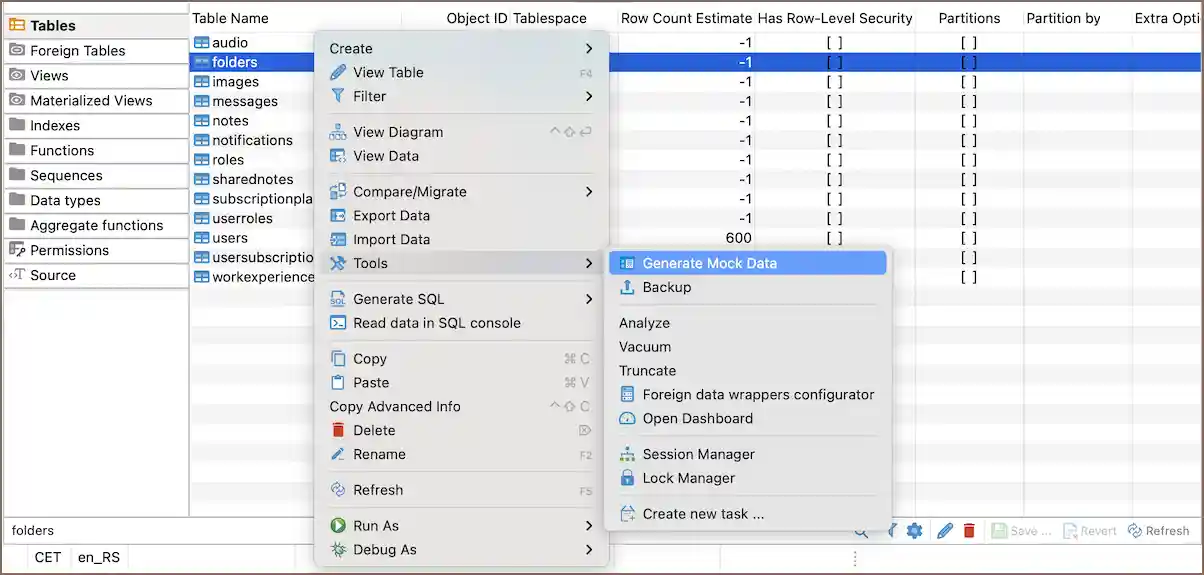Select Export Data in context menu

391,216
